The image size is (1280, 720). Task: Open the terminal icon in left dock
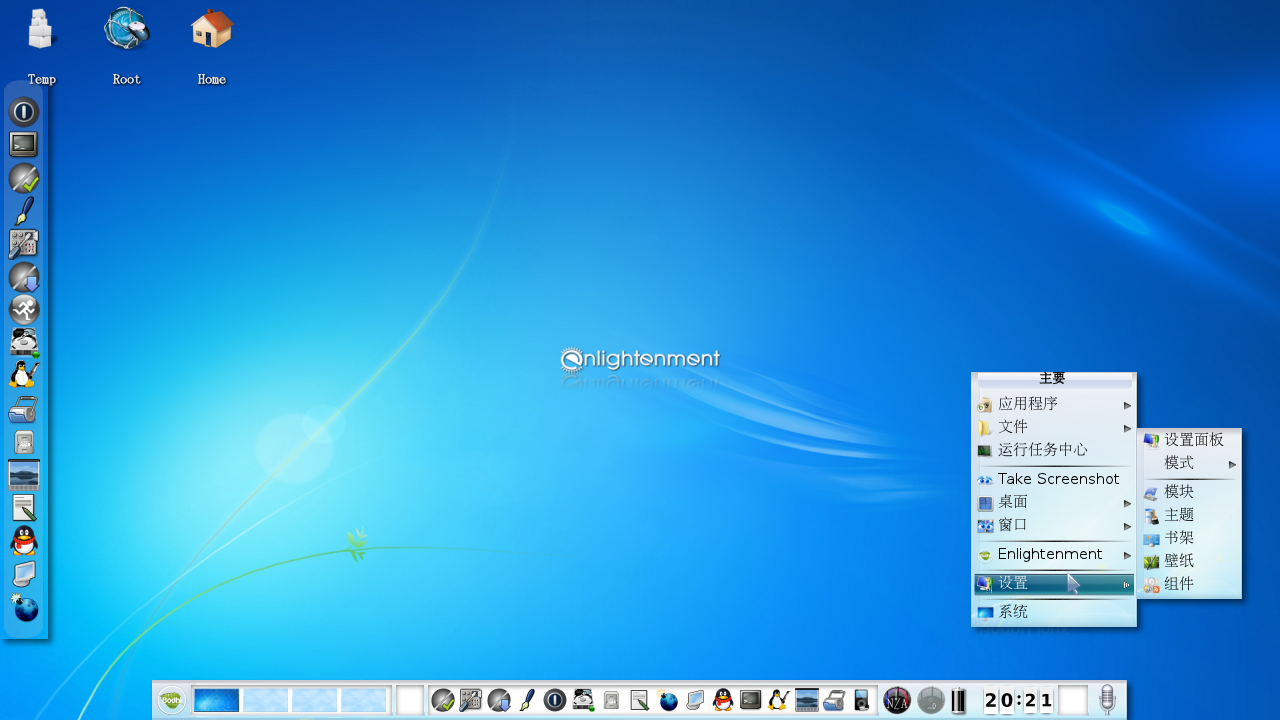tap(24, 145)
